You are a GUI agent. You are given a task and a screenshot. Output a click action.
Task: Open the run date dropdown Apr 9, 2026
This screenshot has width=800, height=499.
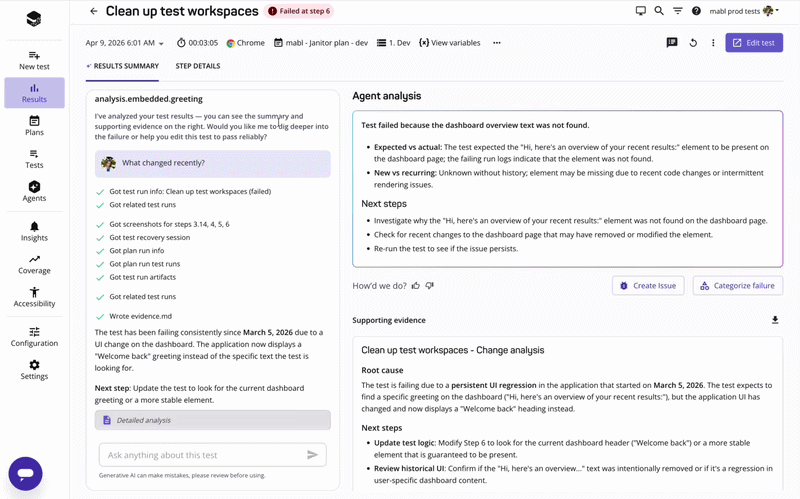pyautogui.click(x=125, y=43)
